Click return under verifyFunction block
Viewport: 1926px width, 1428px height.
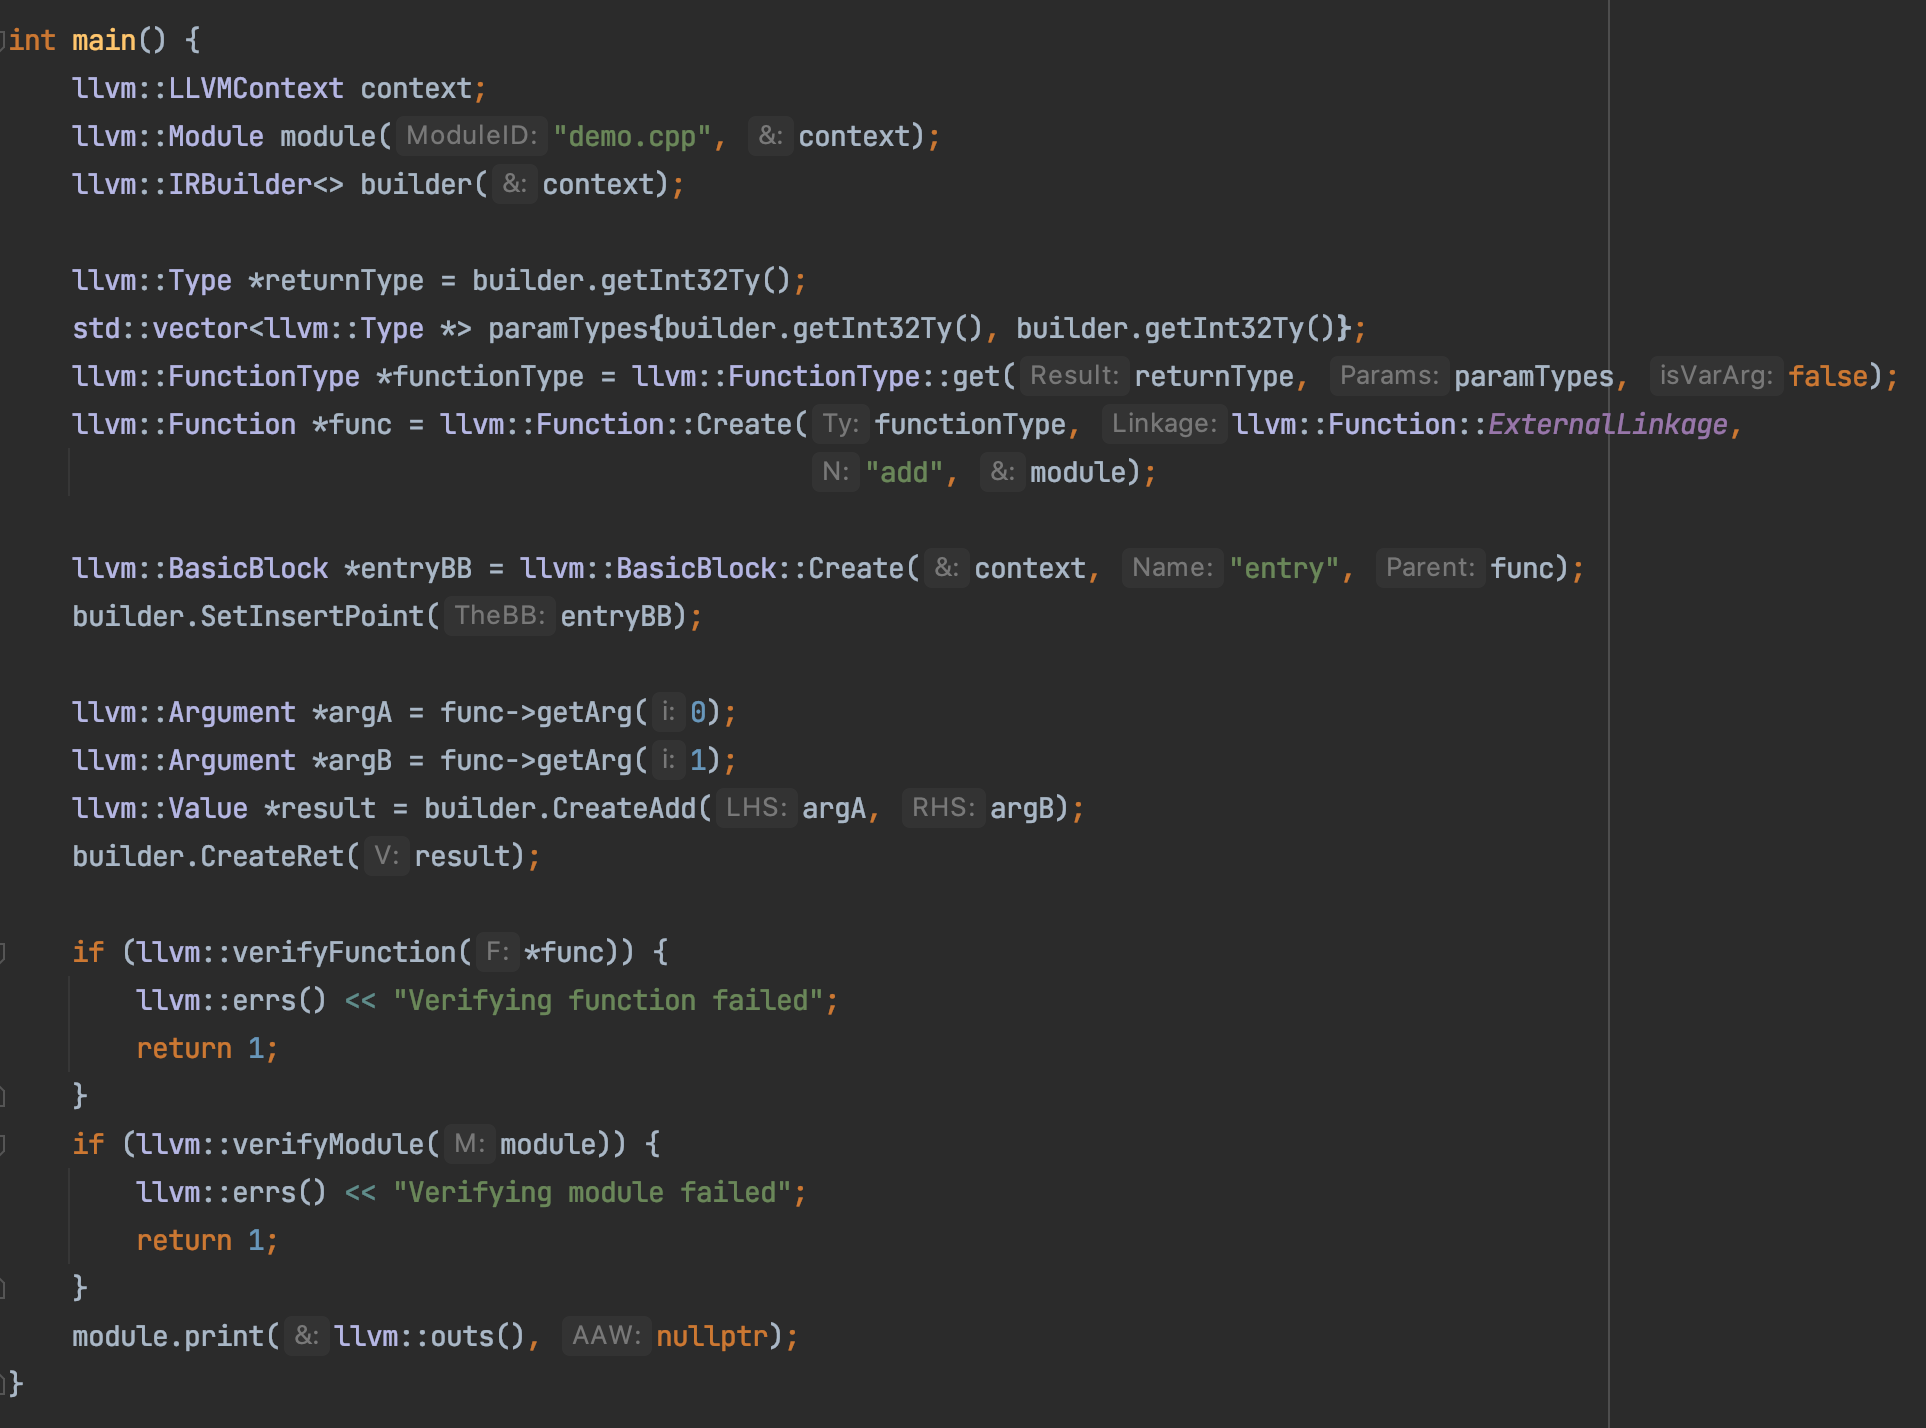[184, 1048]
